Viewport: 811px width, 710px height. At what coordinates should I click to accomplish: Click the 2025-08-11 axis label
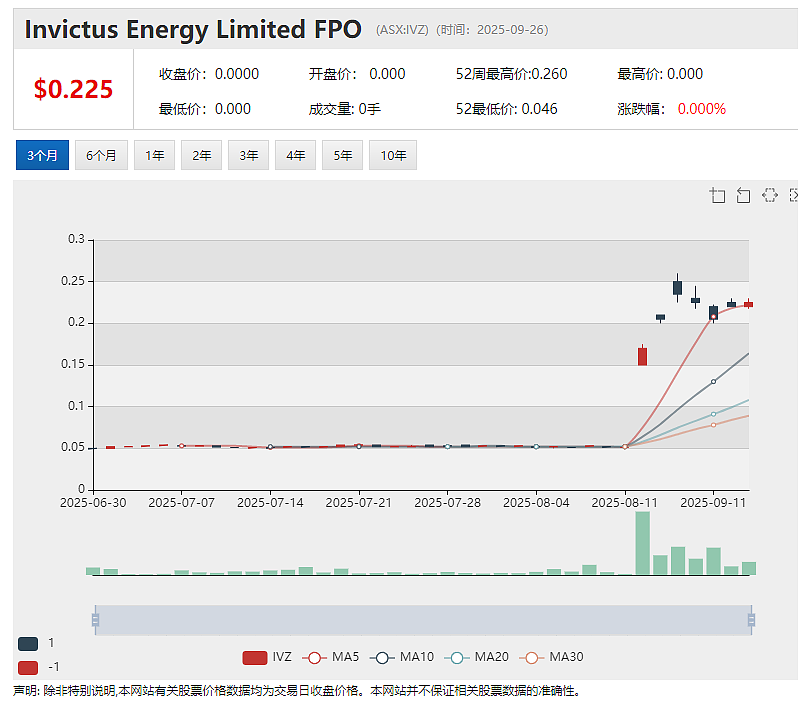coord(625,503)
